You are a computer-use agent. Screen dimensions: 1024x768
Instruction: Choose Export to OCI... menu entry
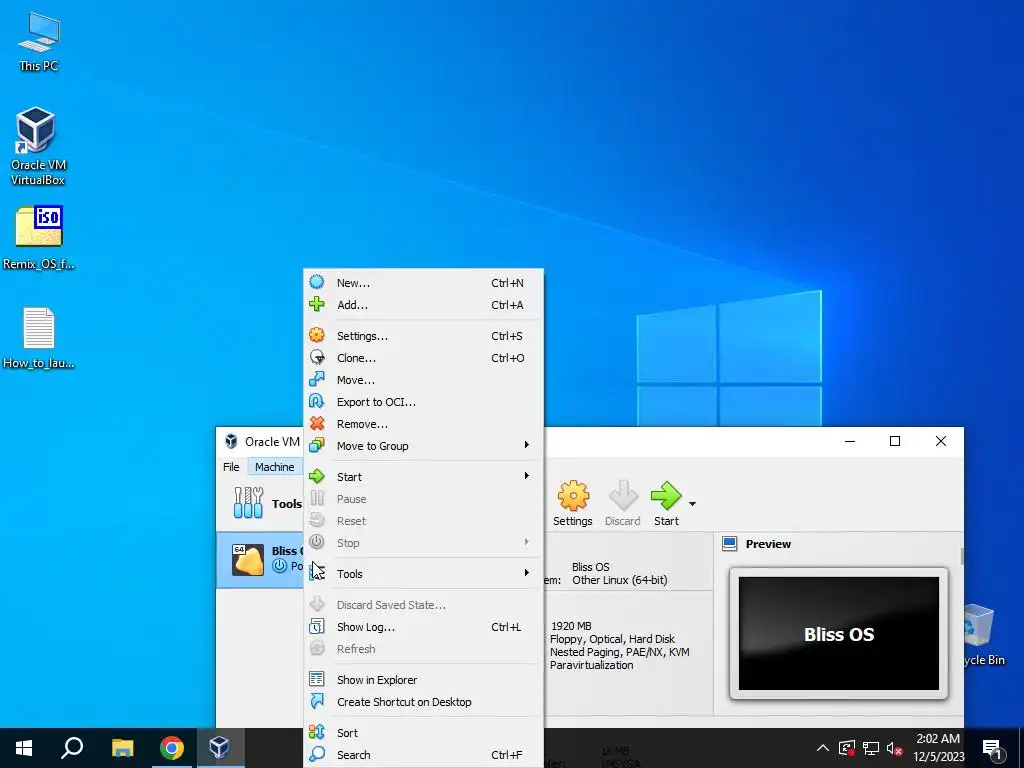pyautogui.click(x=423, y=402)
